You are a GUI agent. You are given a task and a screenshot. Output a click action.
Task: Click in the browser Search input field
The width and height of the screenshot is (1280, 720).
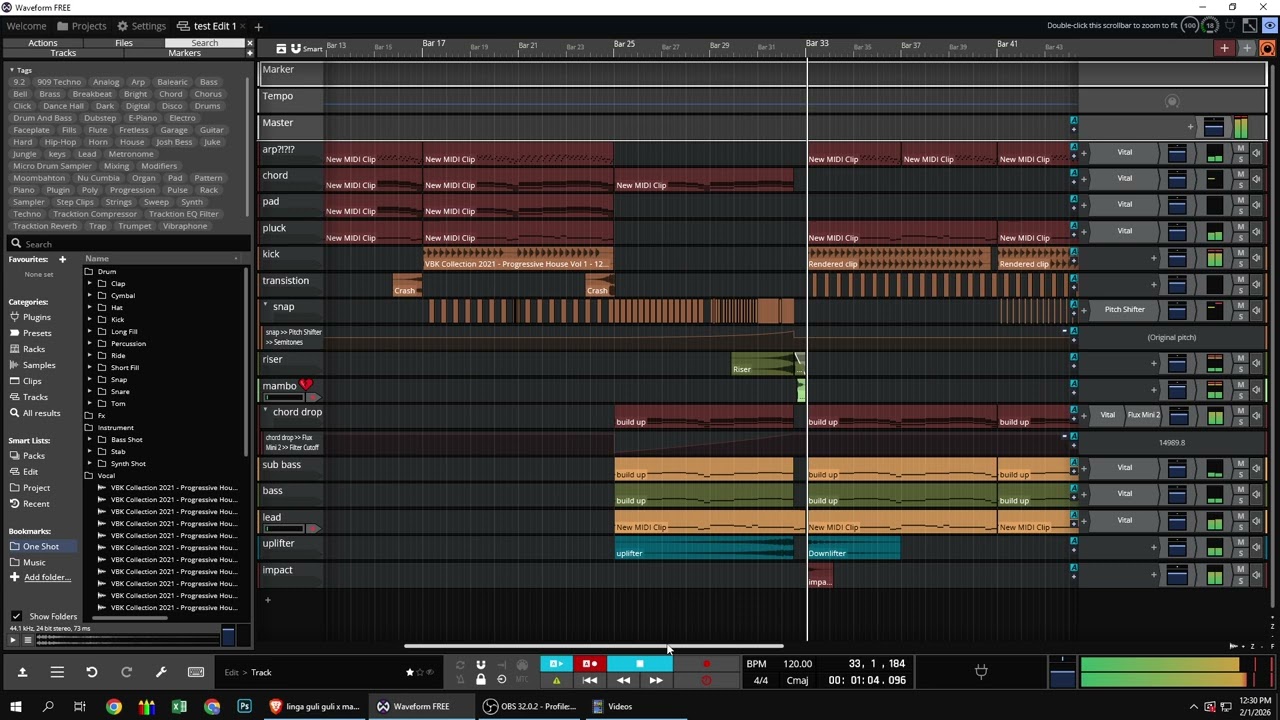click(130, 244)
